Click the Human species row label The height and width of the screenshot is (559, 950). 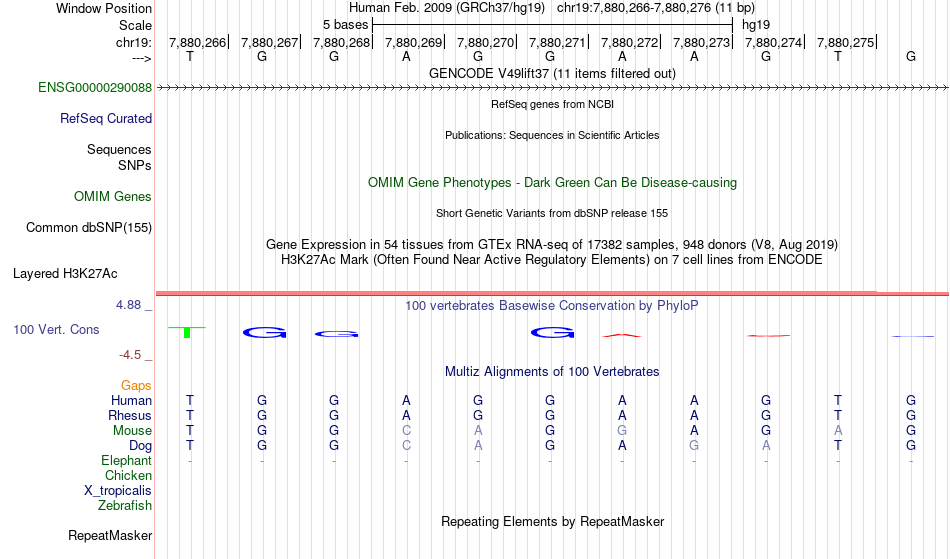click(131, 400)
